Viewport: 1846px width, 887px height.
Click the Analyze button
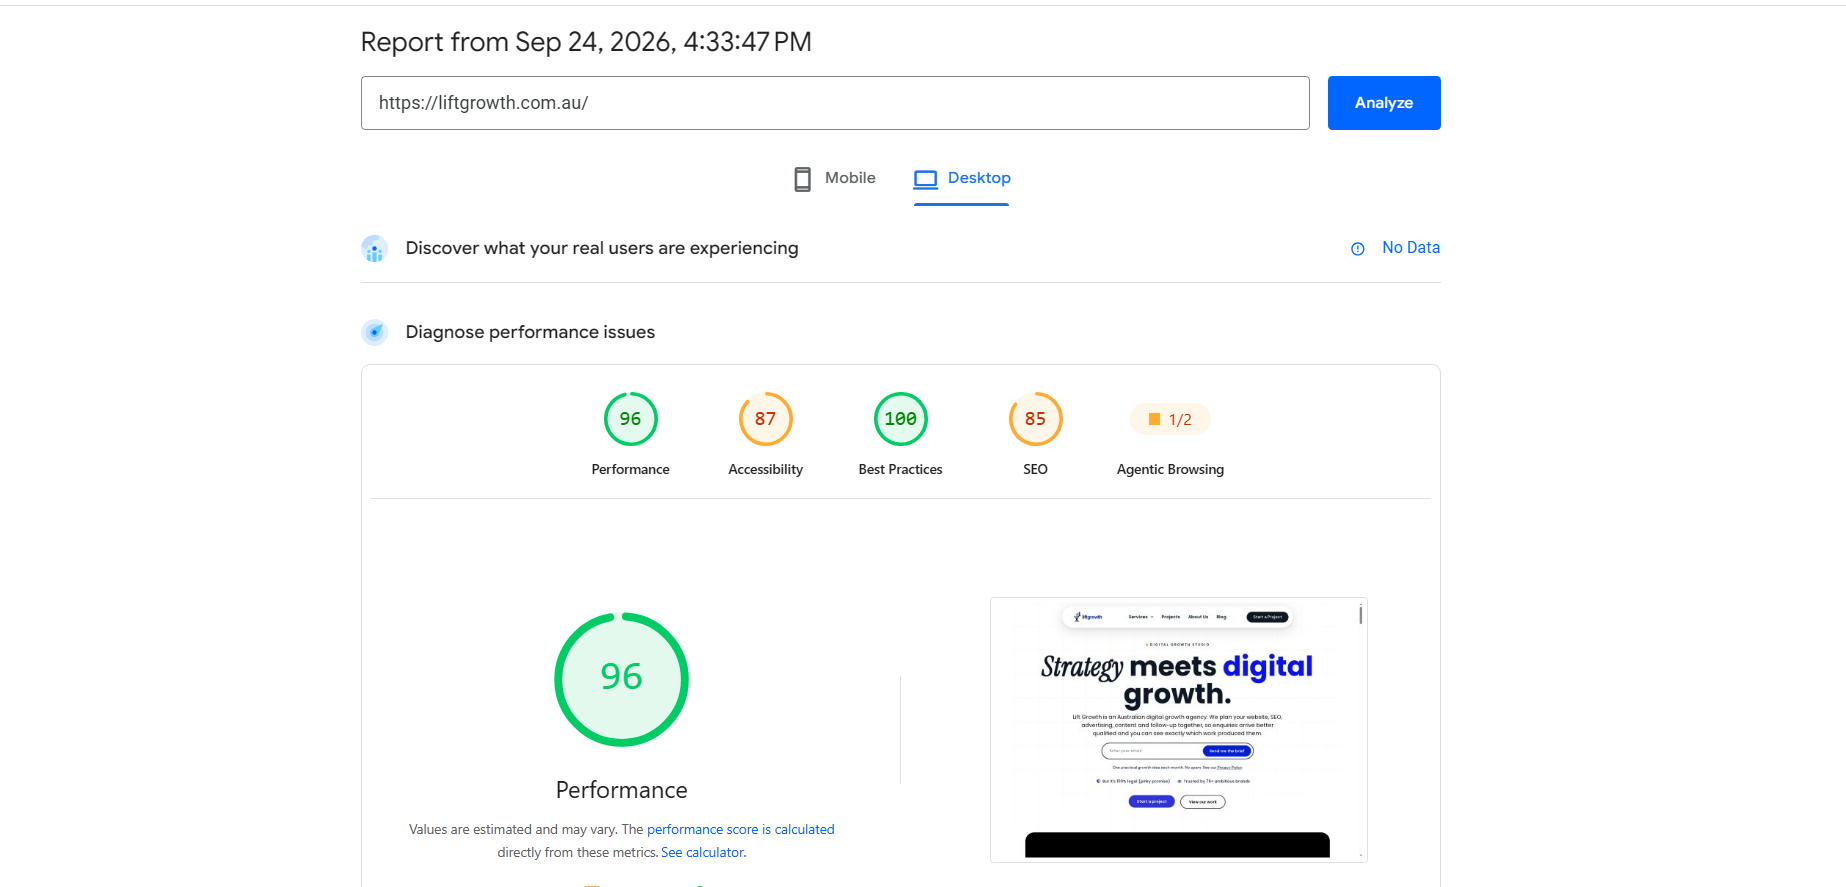1384,103
